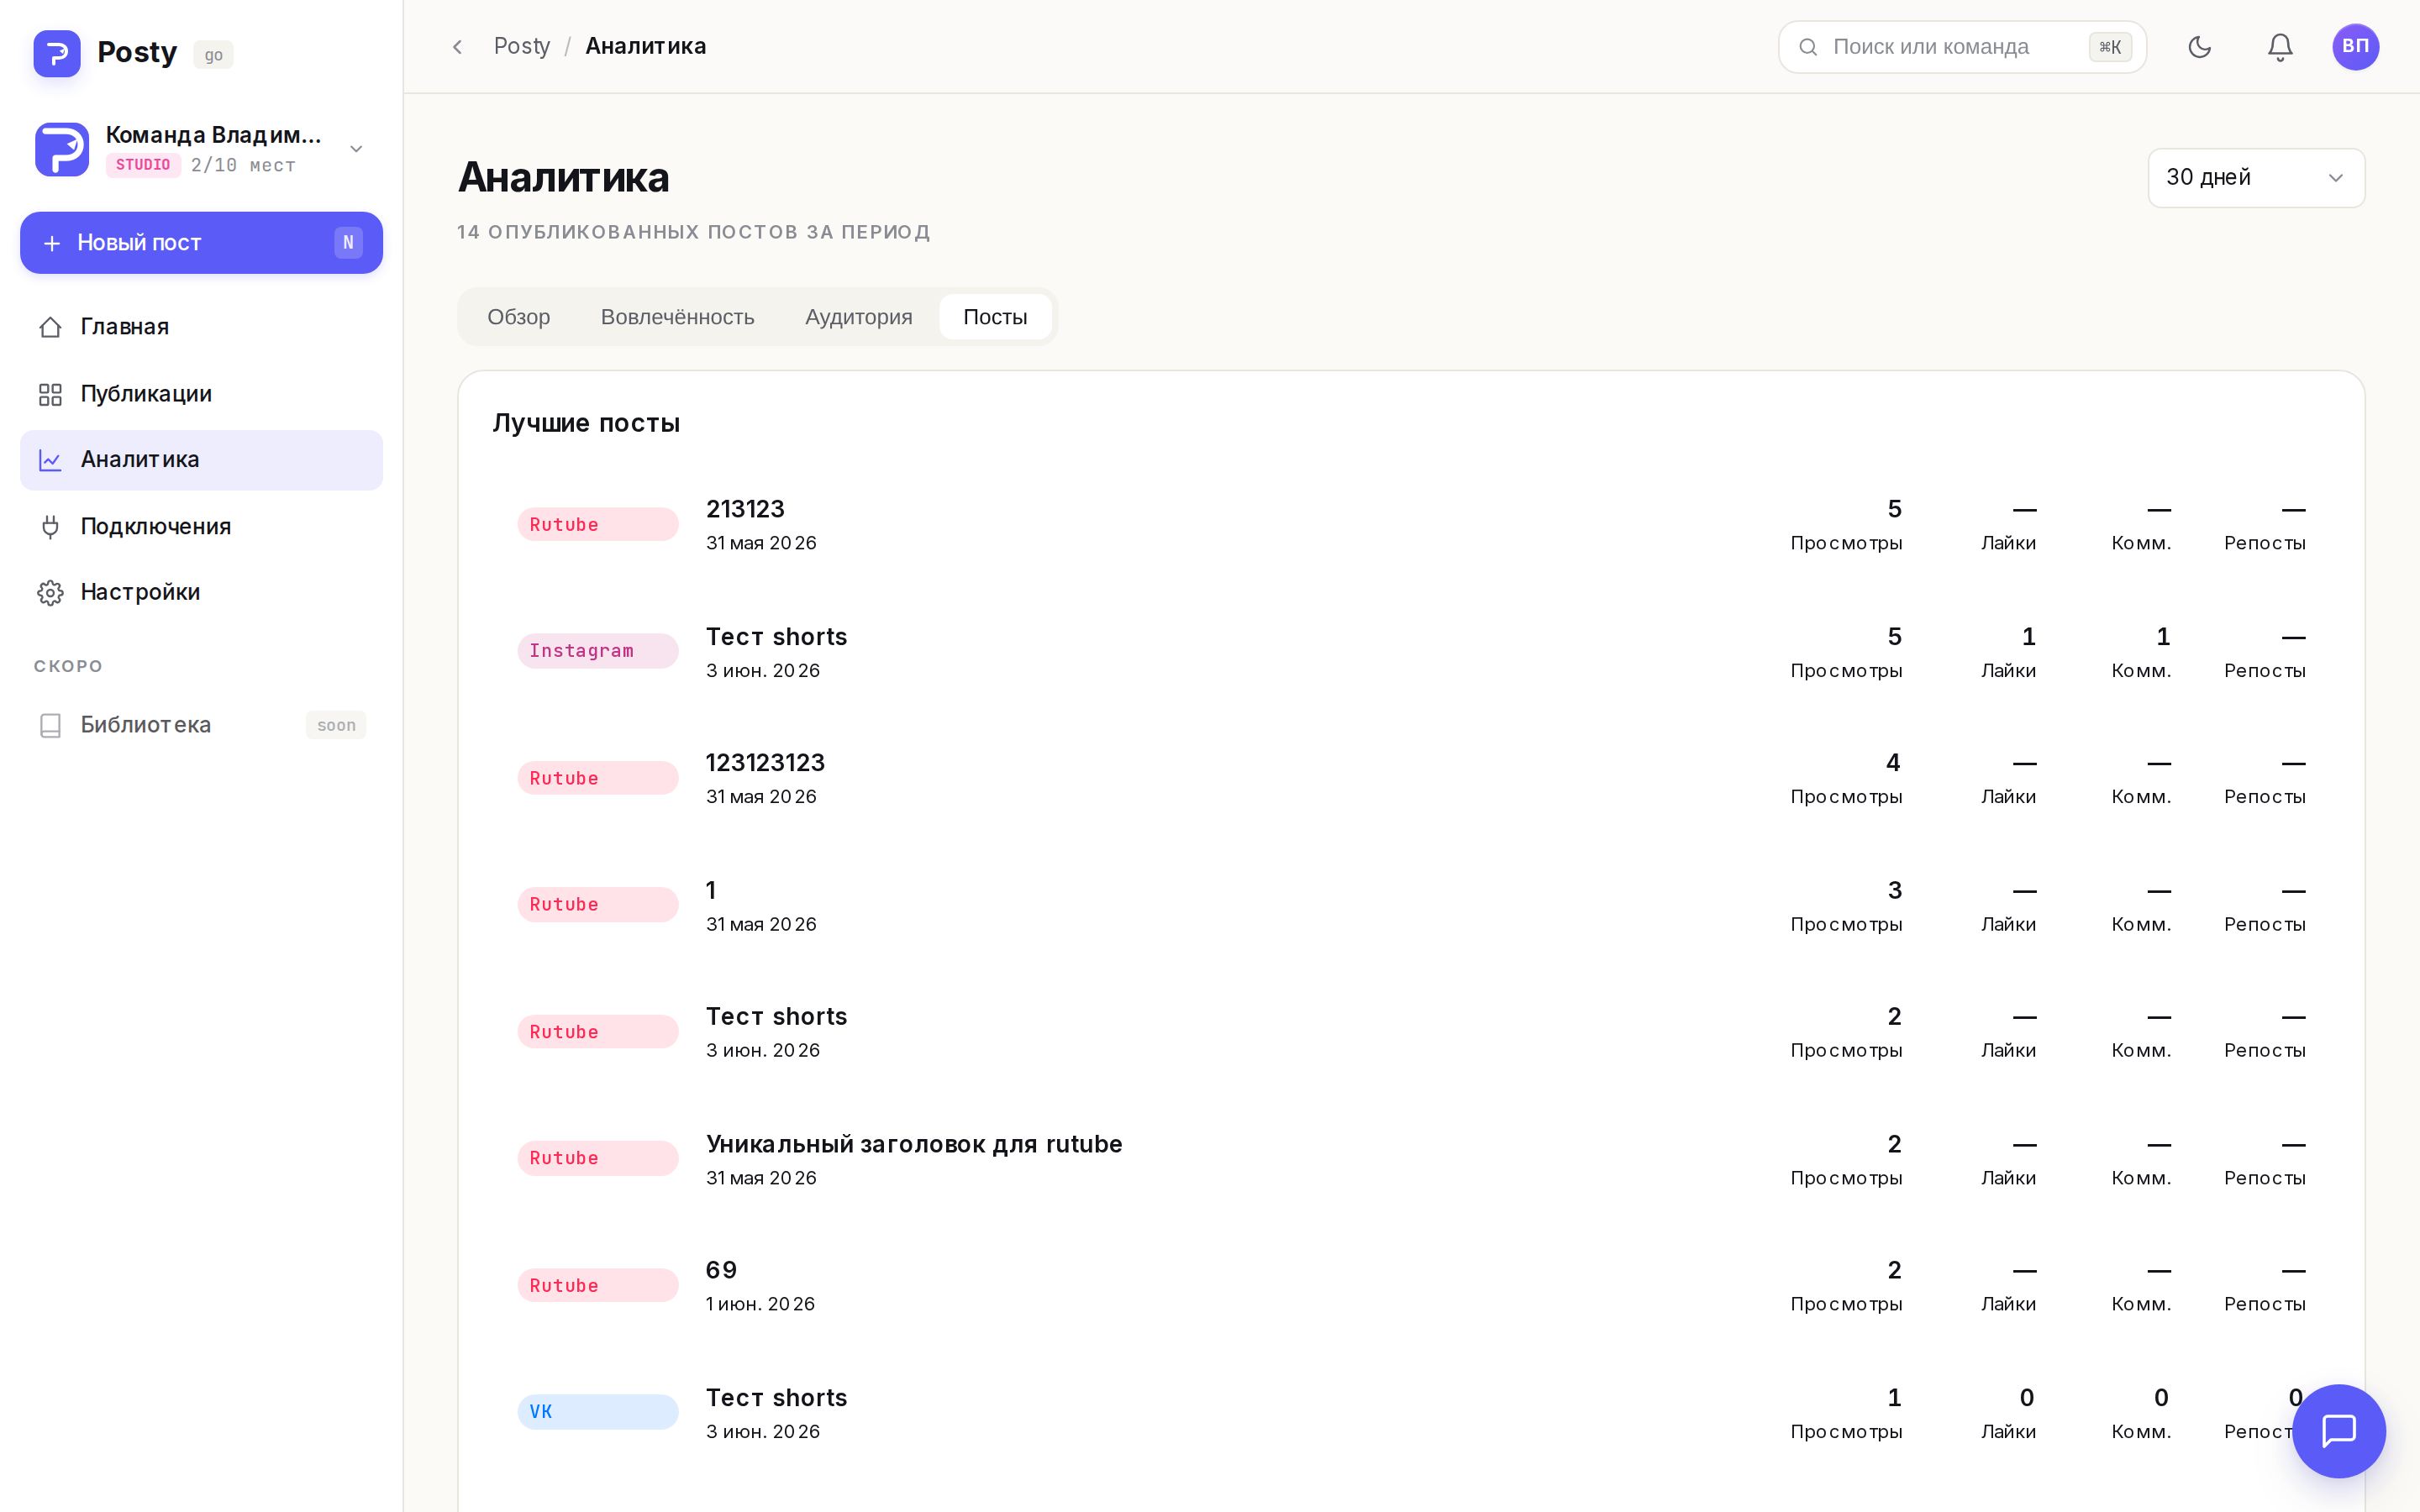Click the home icon beside Главная
The width and height of the screenshot is (2420, 1512).
click(50, 327)
